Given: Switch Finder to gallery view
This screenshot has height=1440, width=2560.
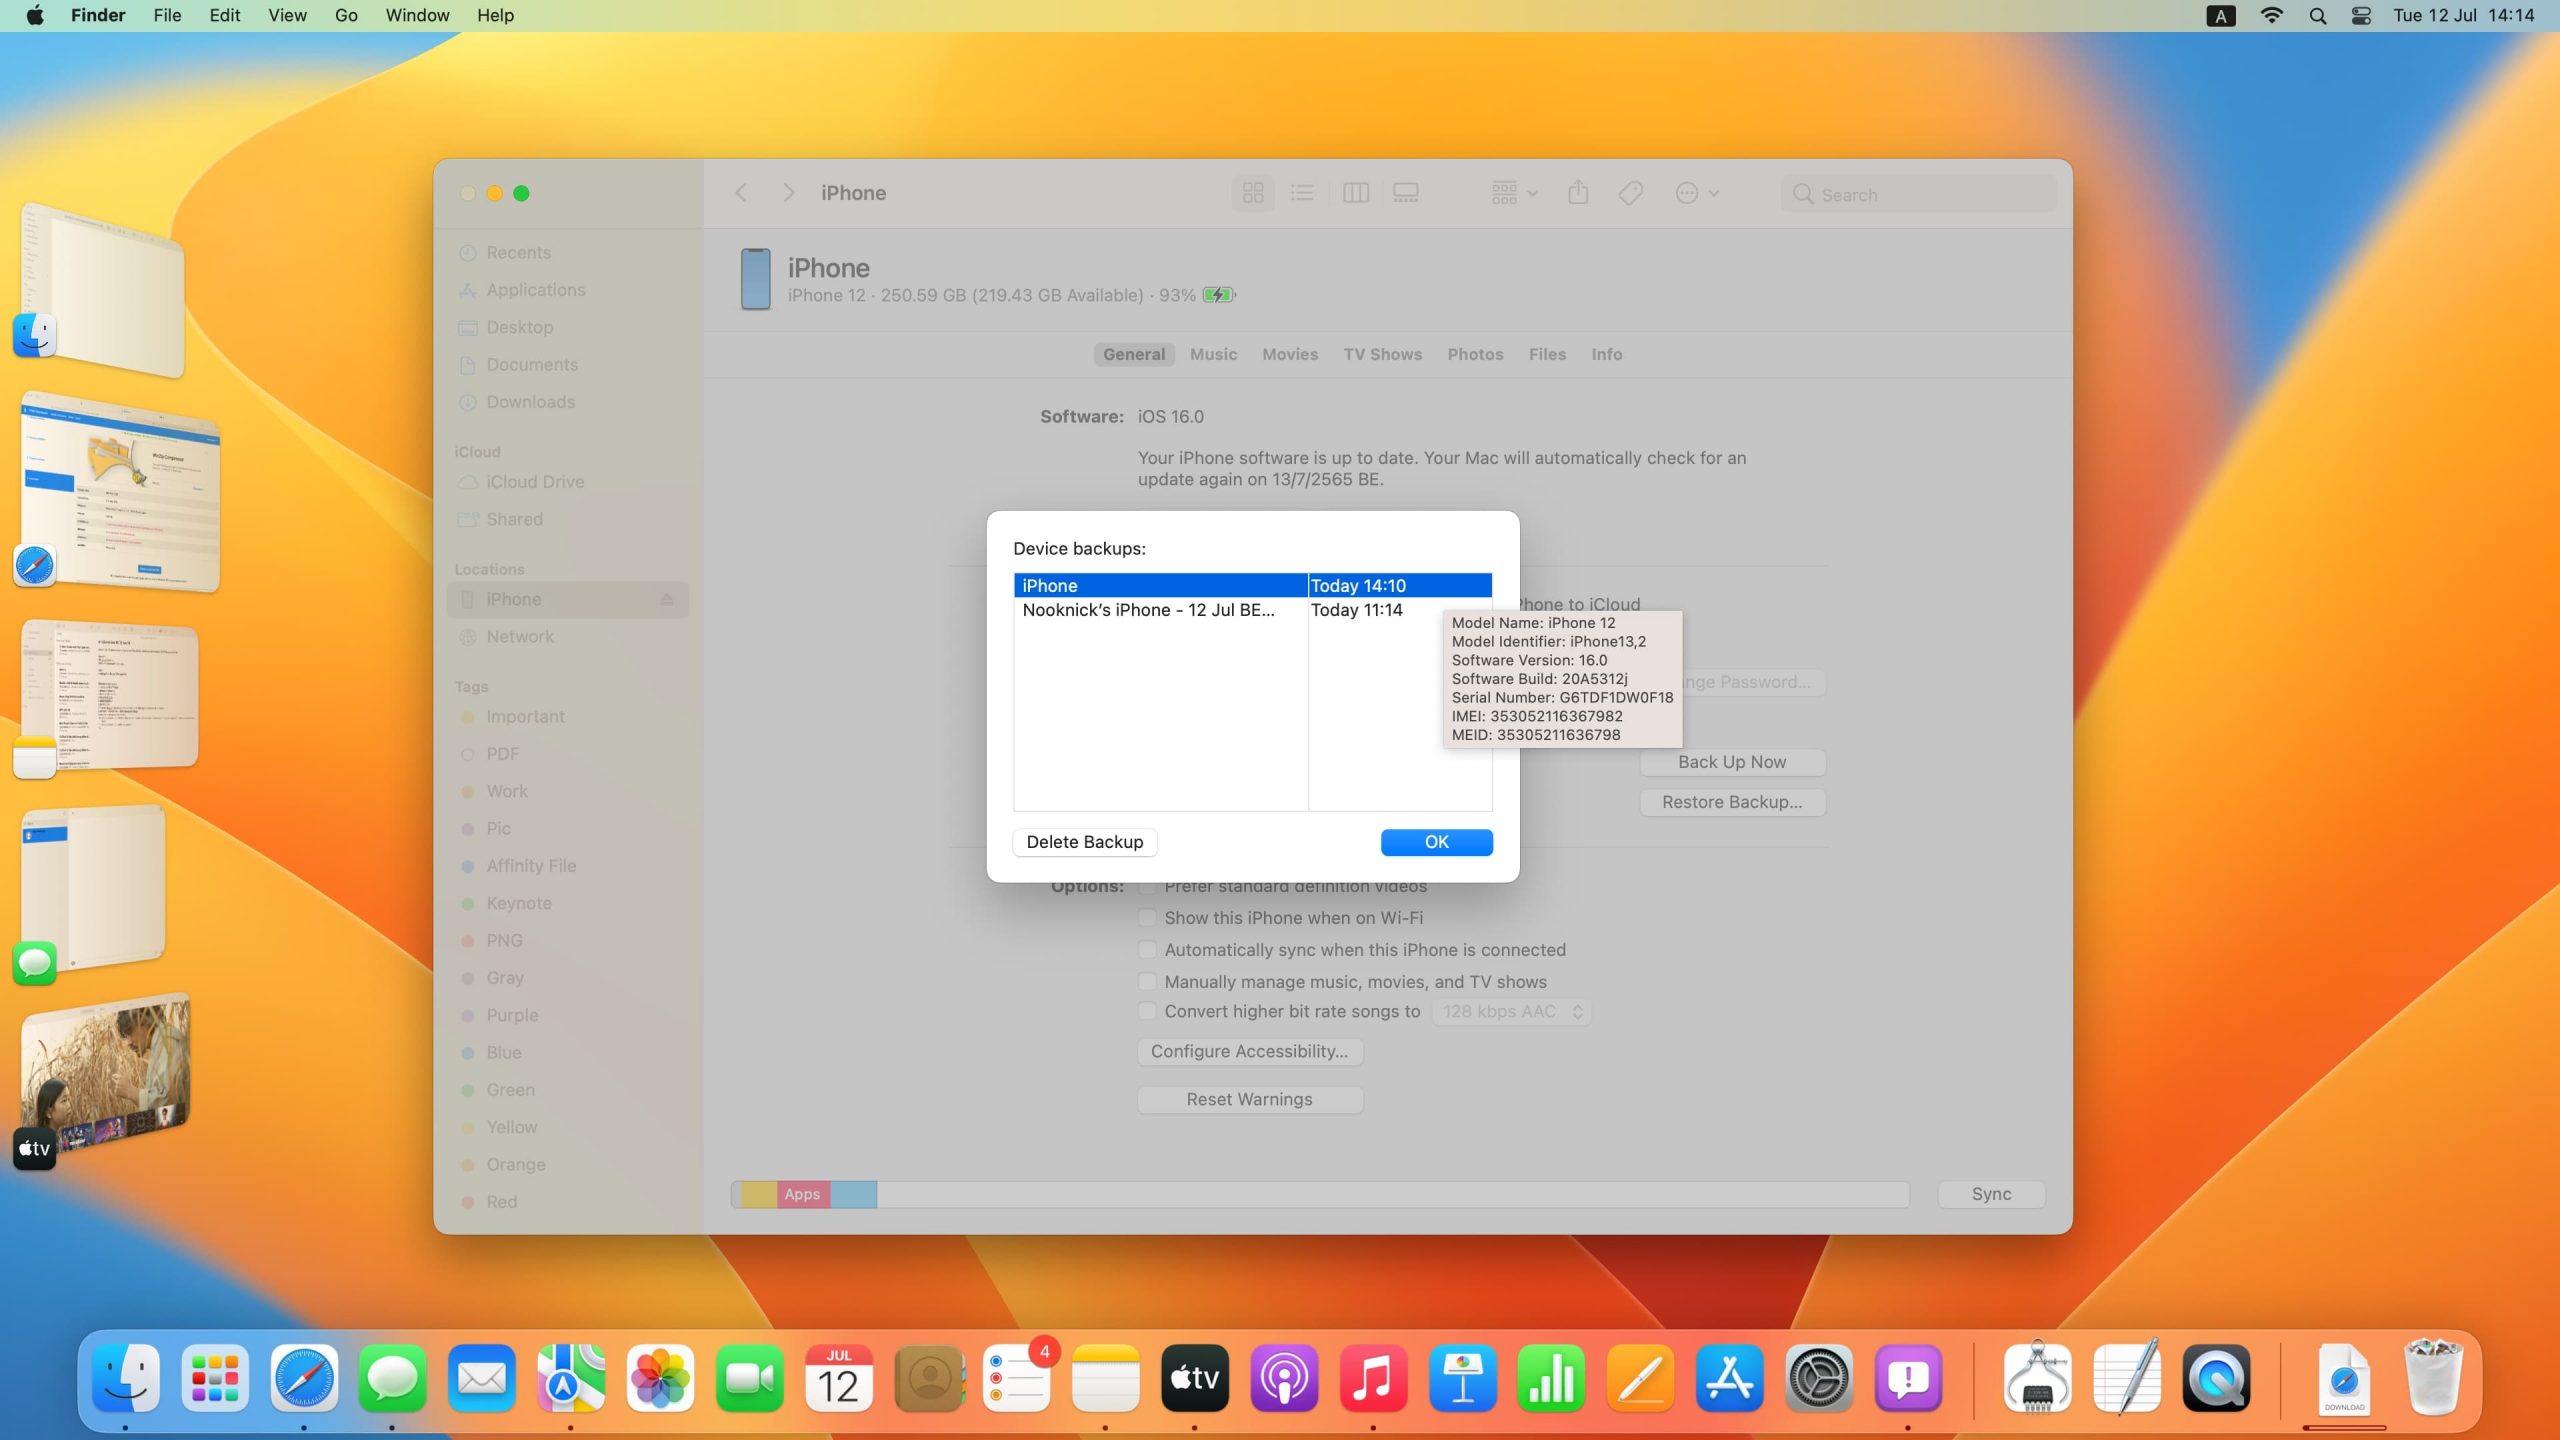Looking at the screenshot, I should tap(1406, 193).
